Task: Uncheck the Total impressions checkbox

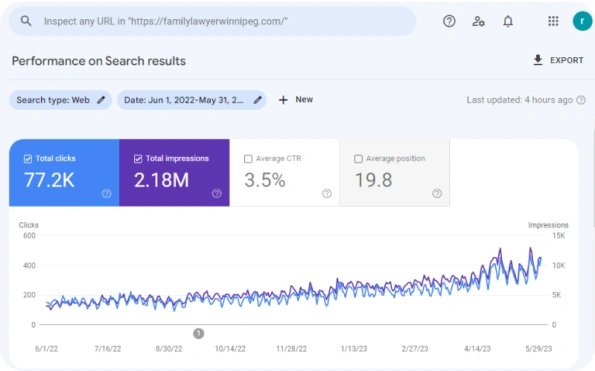Action: 138,159
